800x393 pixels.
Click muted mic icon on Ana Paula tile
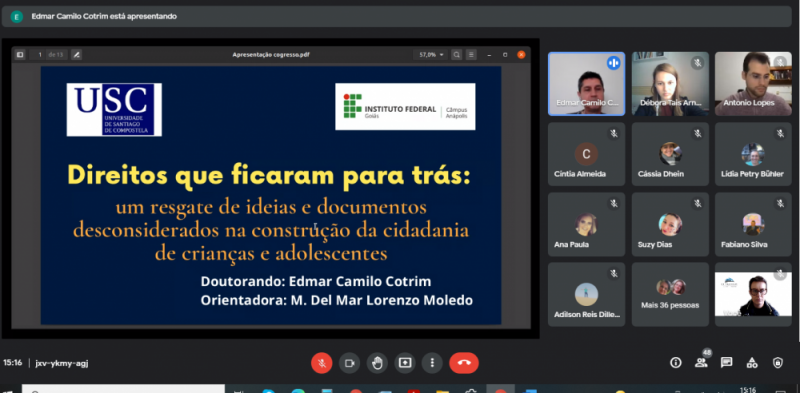(614, 203)
